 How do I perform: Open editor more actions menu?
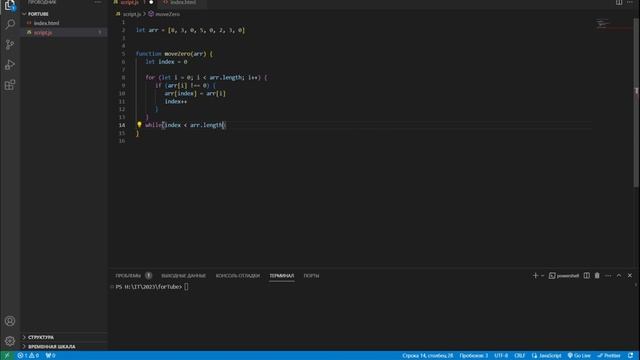[x=630, y=2]
